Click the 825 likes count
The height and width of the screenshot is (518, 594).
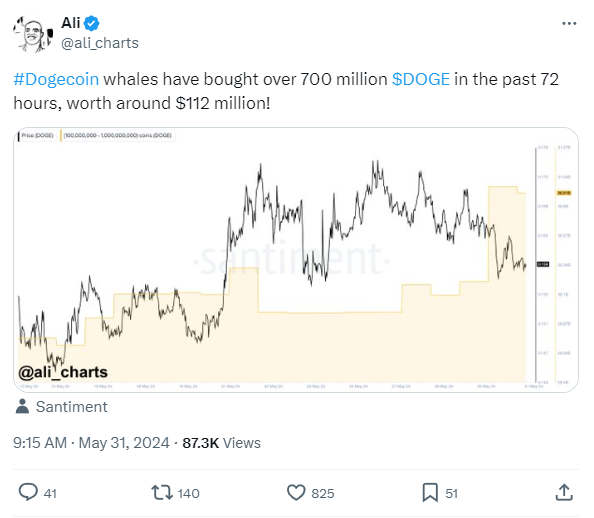click(x=323, y=493)
